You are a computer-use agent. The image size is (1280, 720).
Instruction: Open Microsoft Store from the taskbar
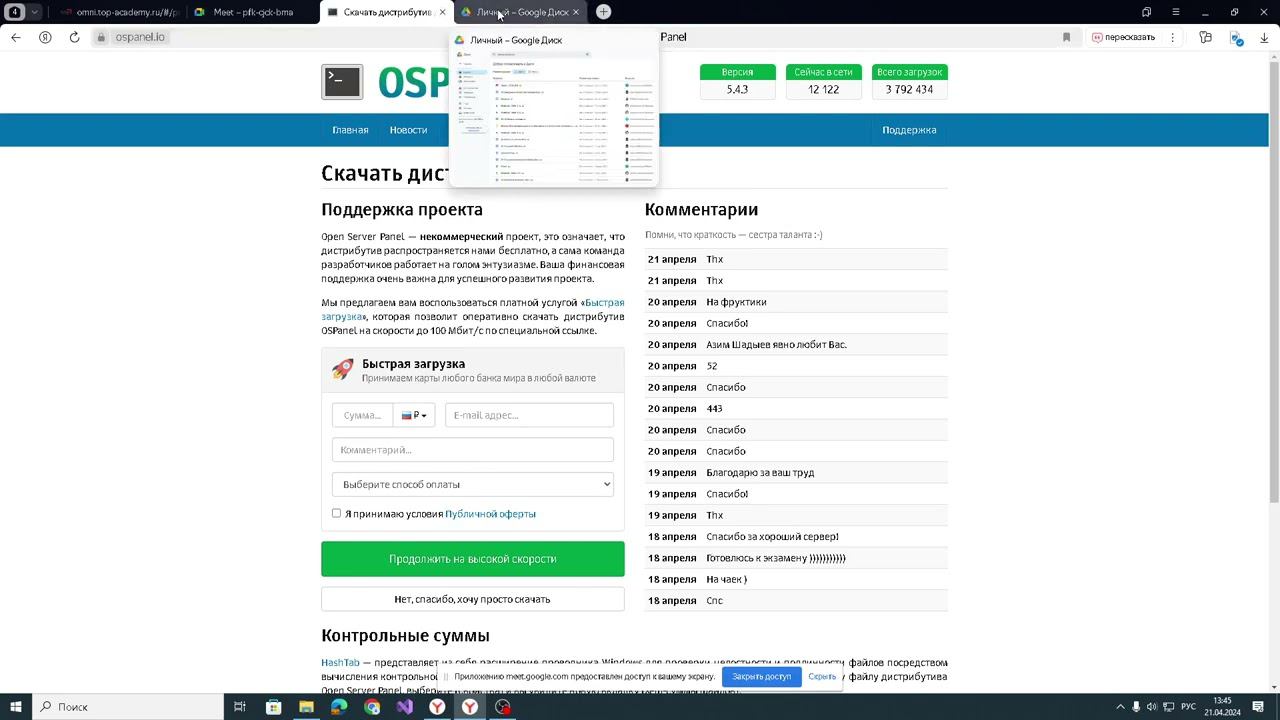273,707
